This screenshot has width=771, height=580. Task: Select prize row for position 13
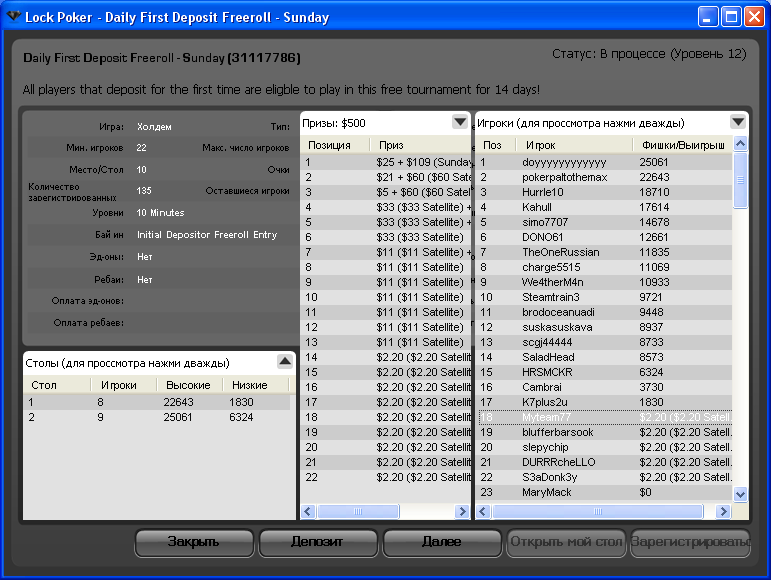click(x=386, y=342)
